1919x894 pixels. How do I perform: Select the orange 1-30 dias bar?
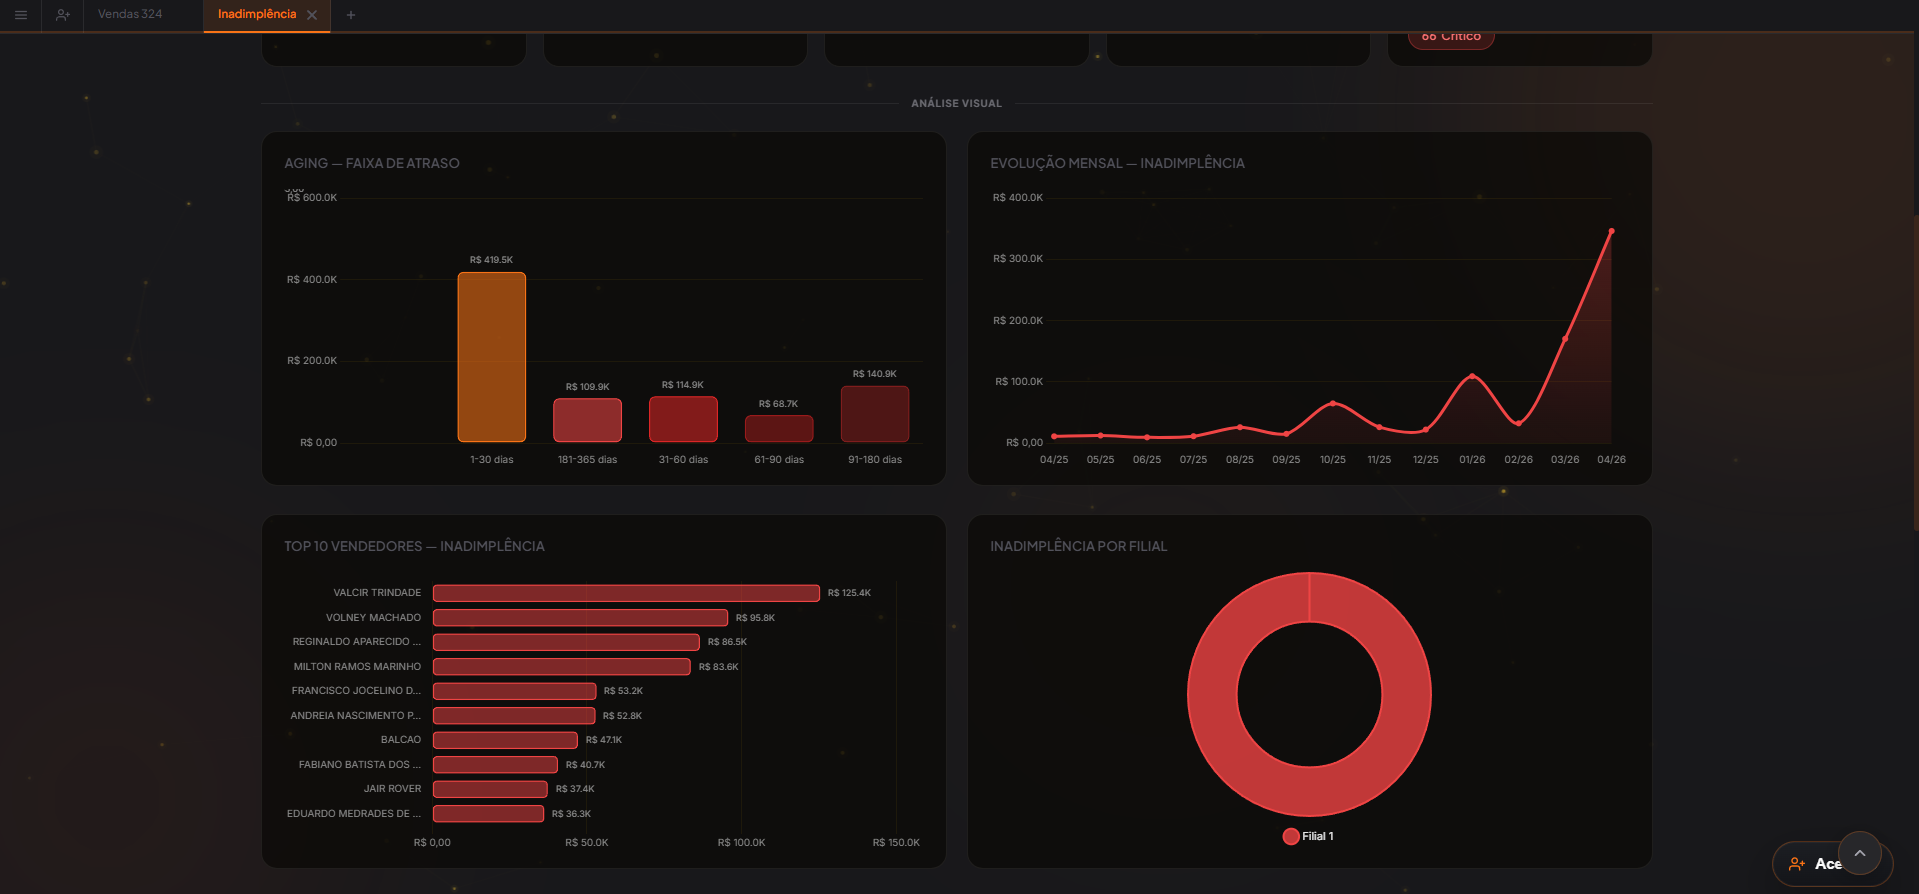(x=492, y=357)
